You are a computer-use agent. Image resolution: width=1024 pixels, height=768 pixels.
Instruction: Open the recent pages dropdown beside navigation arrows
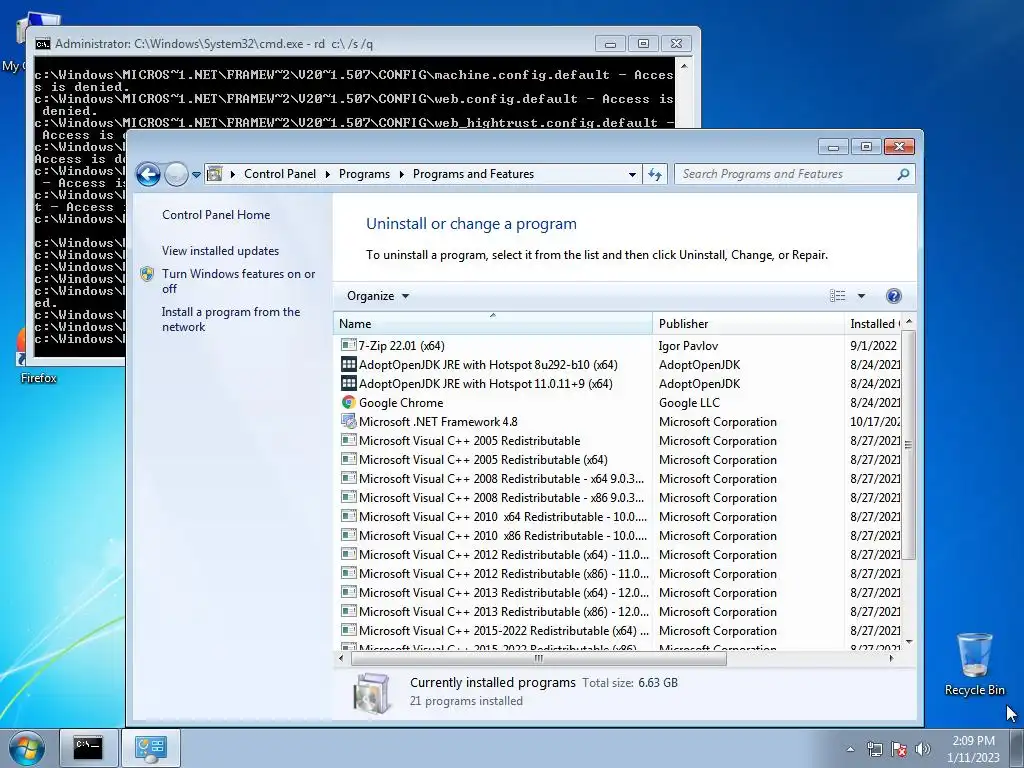(196, 175)
